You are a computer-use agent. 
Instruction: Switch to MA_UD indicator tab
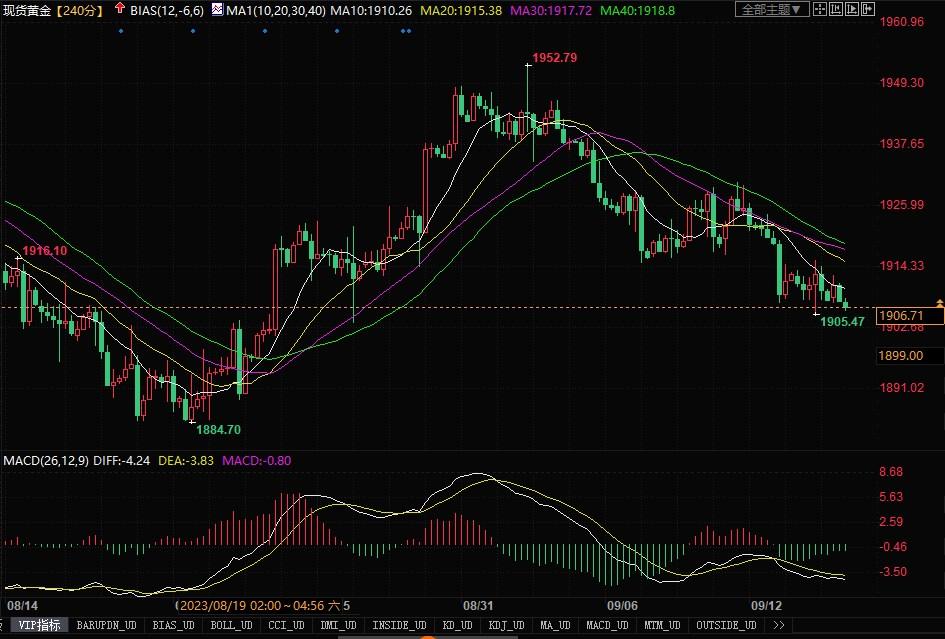(555, 625)
